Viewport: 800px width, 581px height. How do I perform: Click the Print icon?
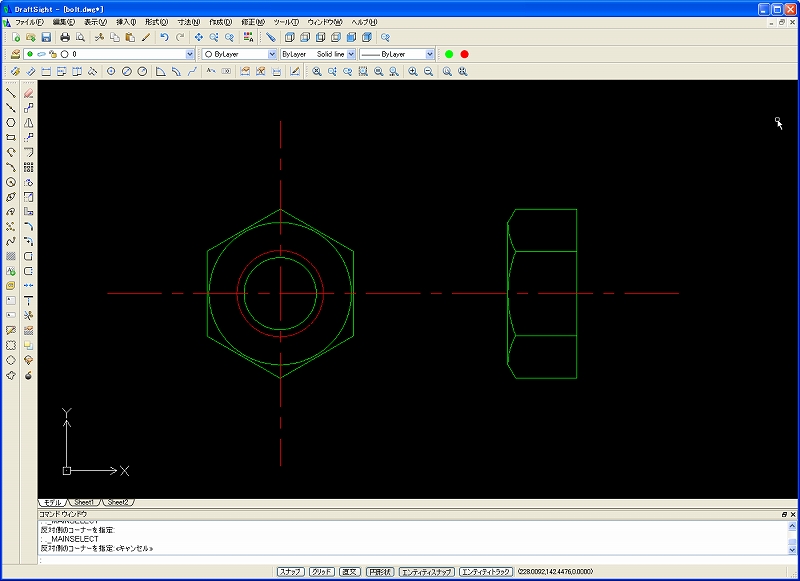(65, 37)
